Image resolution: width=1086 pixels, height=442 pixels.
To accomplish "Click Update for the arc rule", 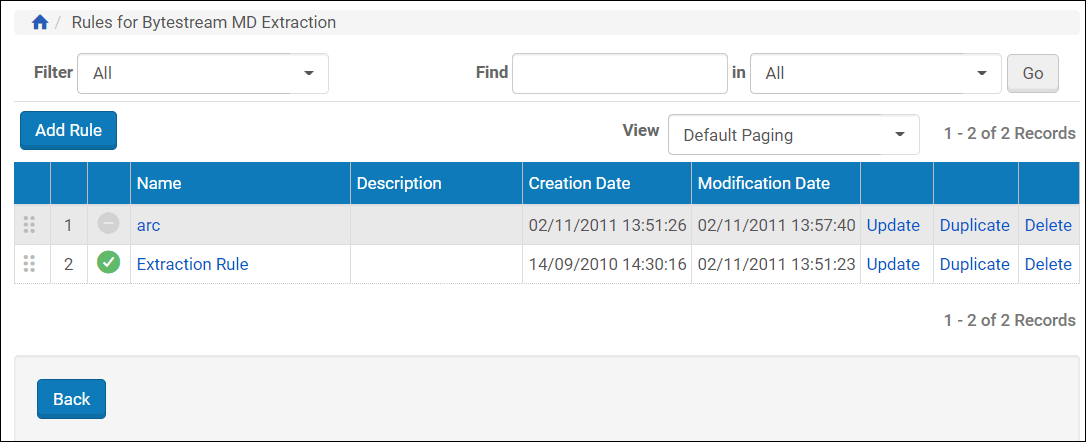I will pos(893,225).
